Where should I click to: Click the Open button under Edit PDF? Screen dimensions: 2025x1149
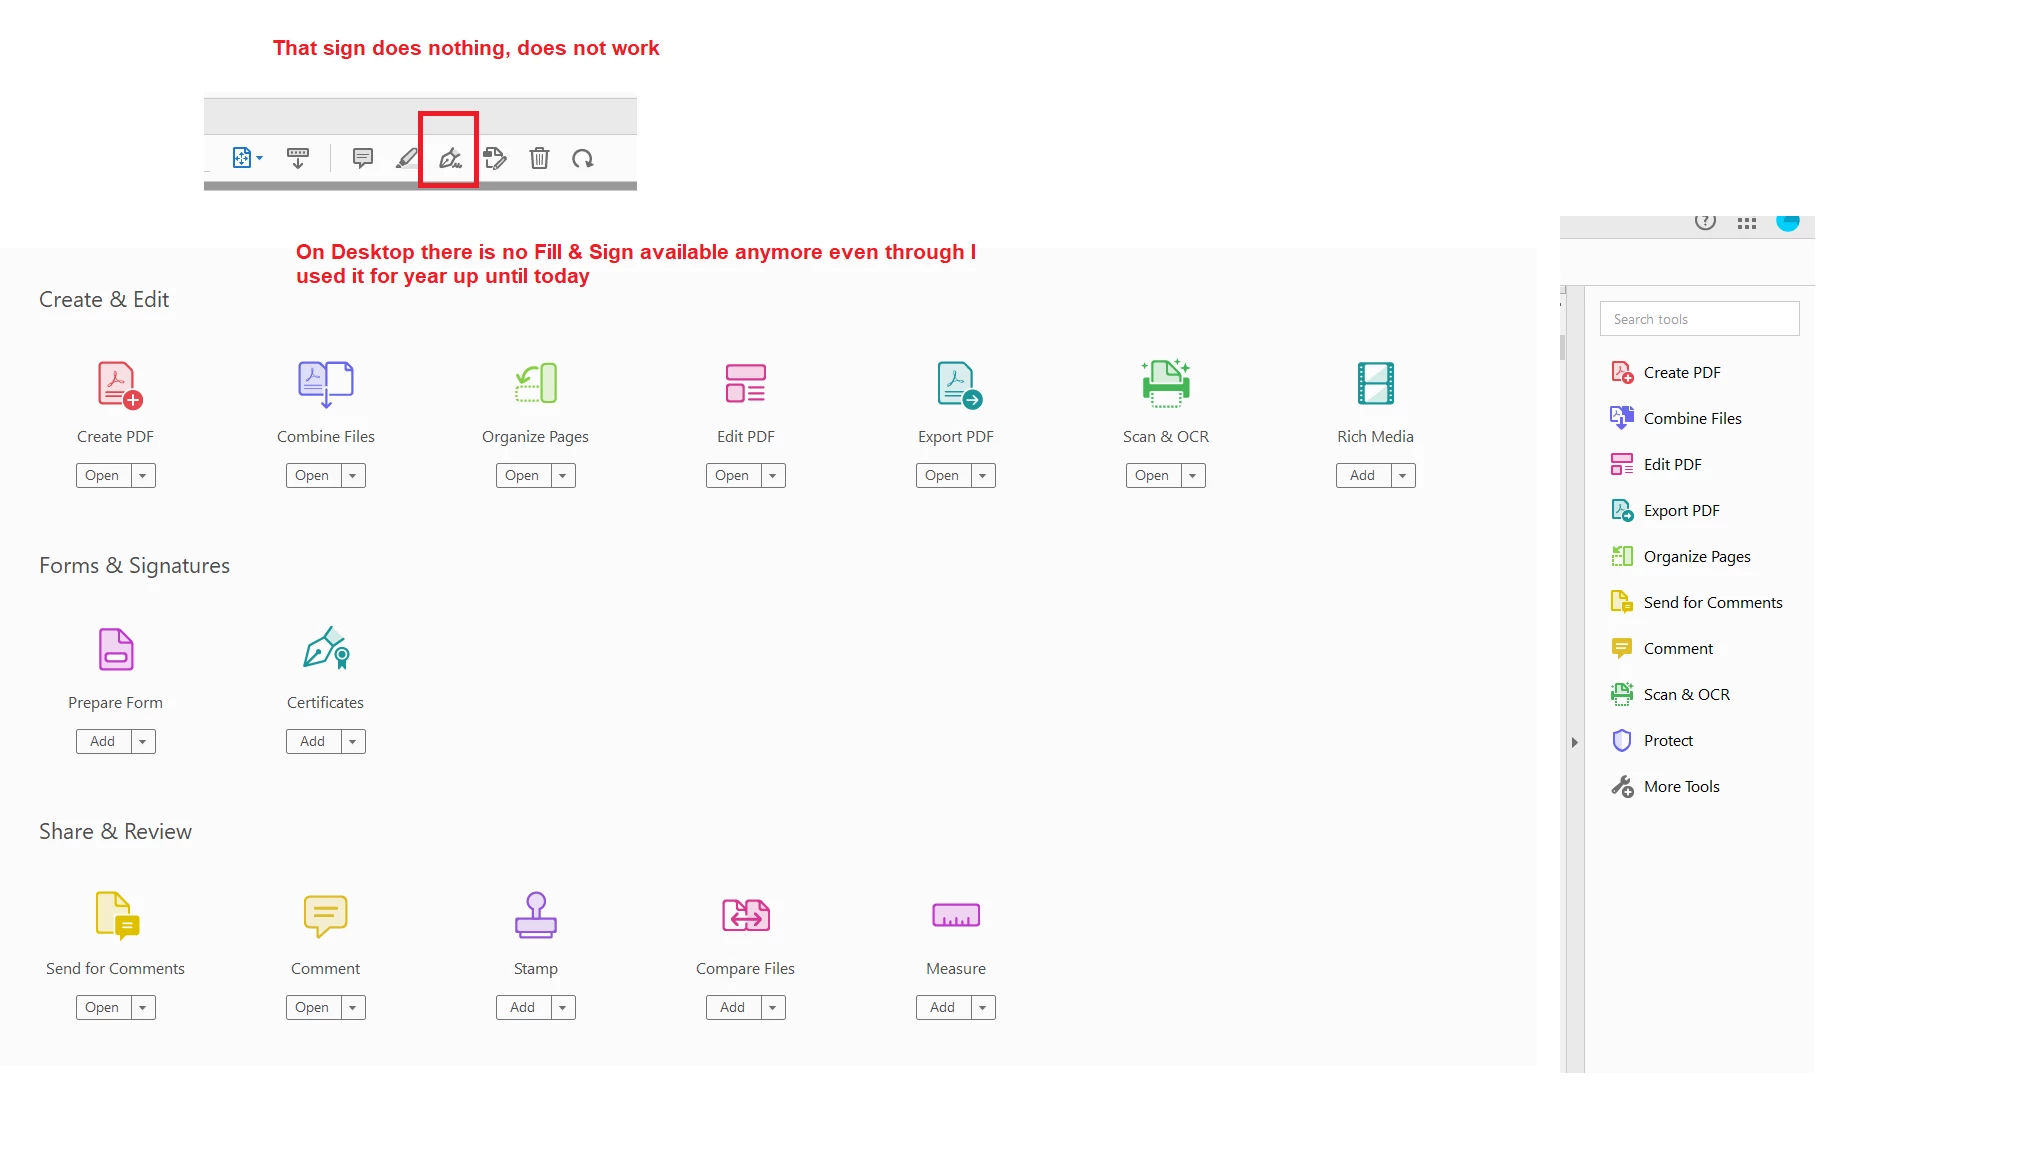tap(732, 476)
